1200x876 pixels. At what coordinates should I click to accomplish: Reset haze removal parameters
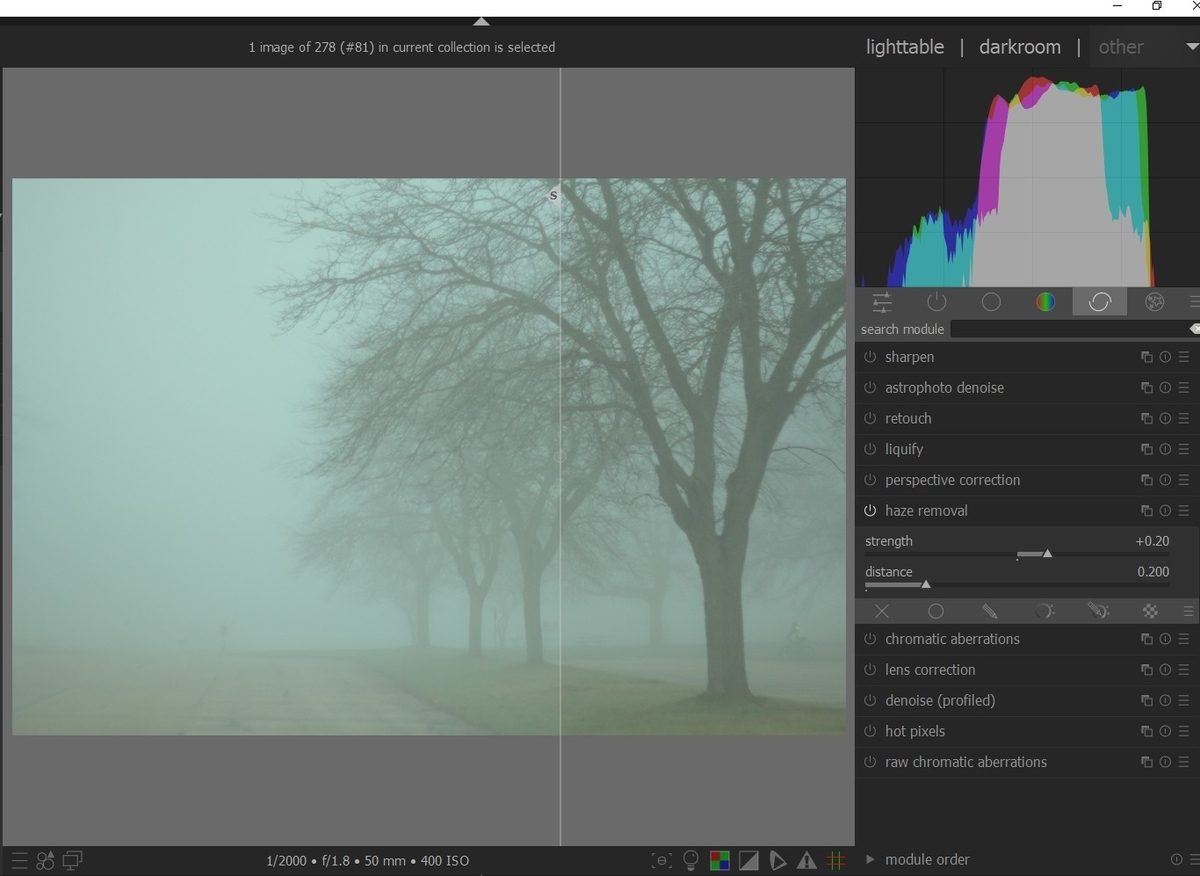[x=1165, y=511]
